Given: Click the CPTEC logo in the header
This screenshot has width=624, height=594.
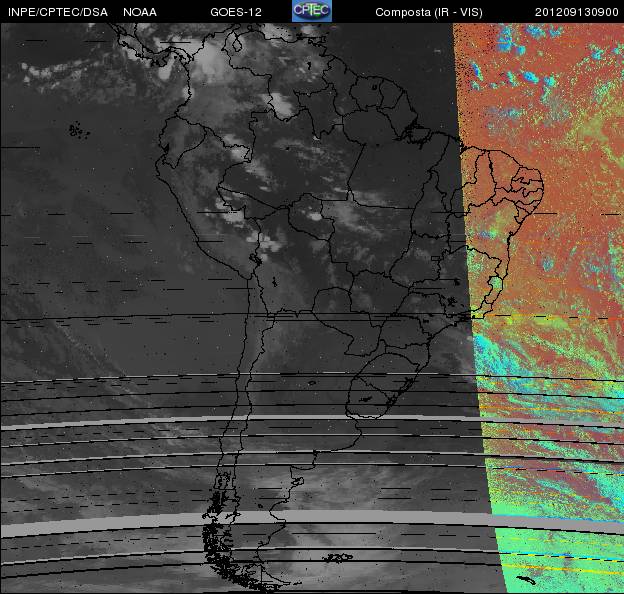Looking at the screenshot, I should (x=312, y=10).
